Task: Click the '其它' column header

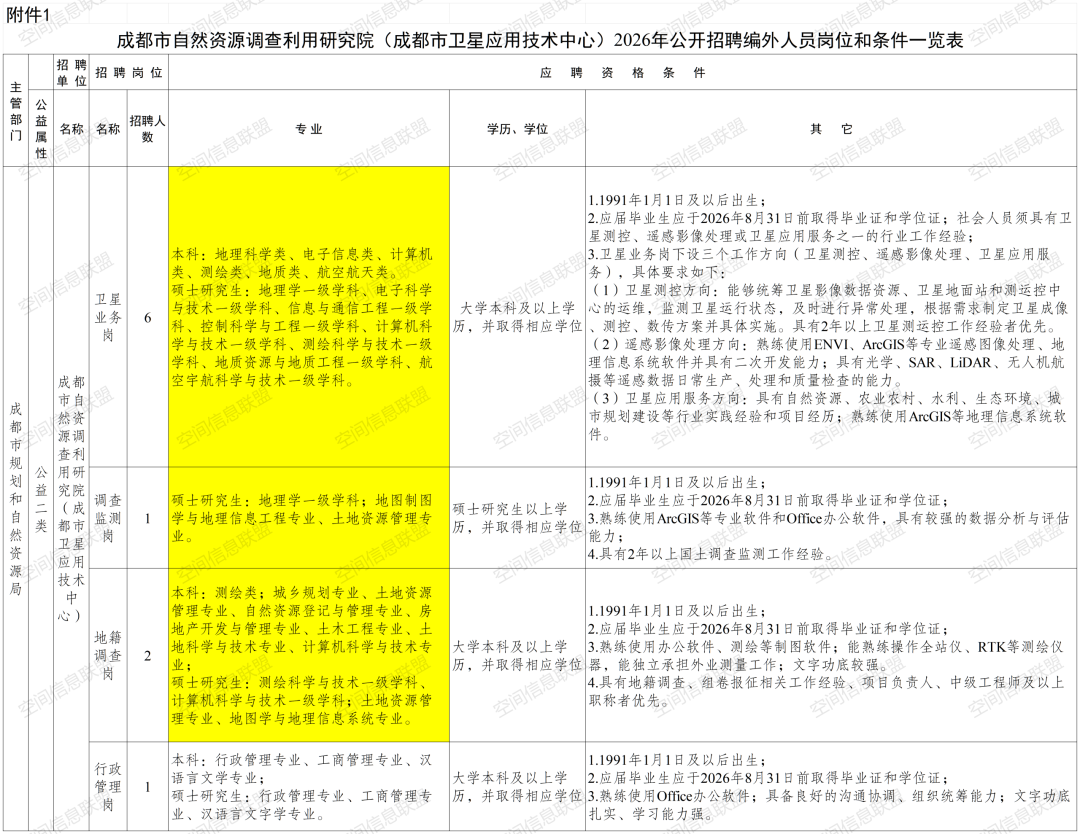Action: pos(831,128)
